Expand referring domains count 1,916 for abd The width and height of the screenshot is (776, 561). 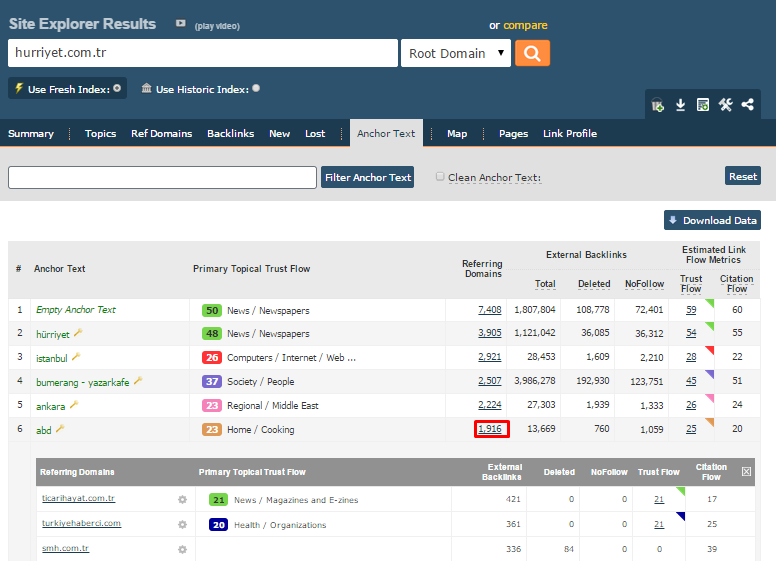point(490,429)
